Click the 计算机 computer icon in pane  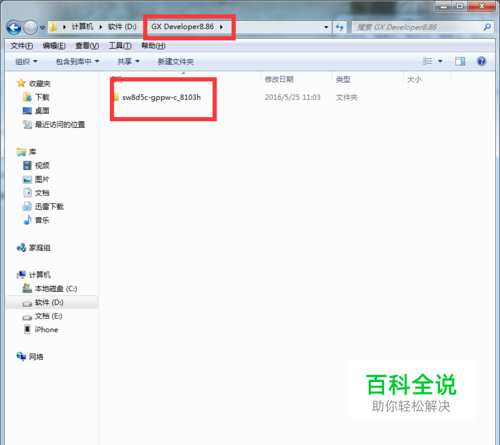[x=21, y=275]
